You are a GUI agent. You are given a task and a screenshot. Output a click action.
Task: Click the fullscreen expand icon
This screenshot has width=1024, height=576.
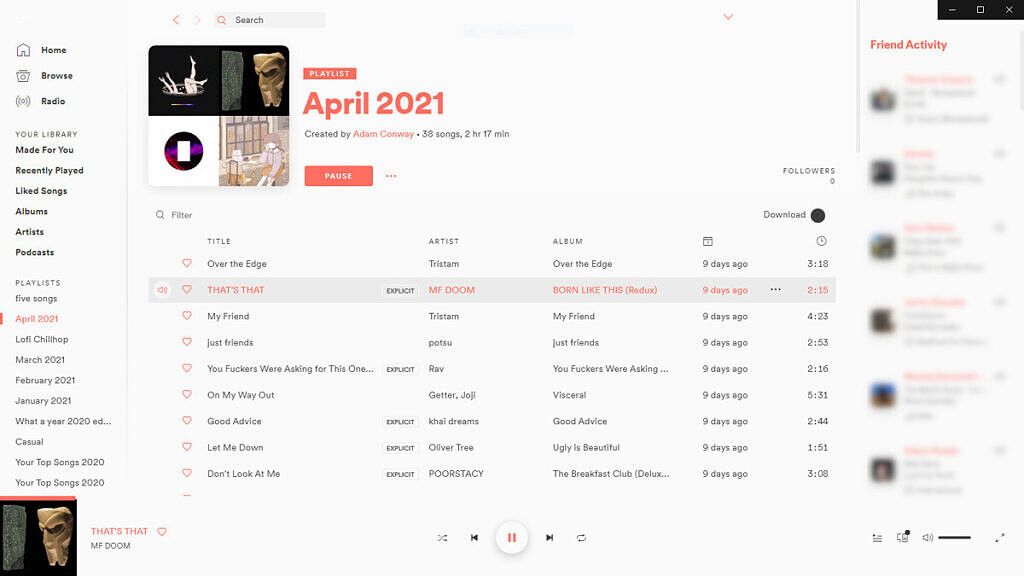999,537
